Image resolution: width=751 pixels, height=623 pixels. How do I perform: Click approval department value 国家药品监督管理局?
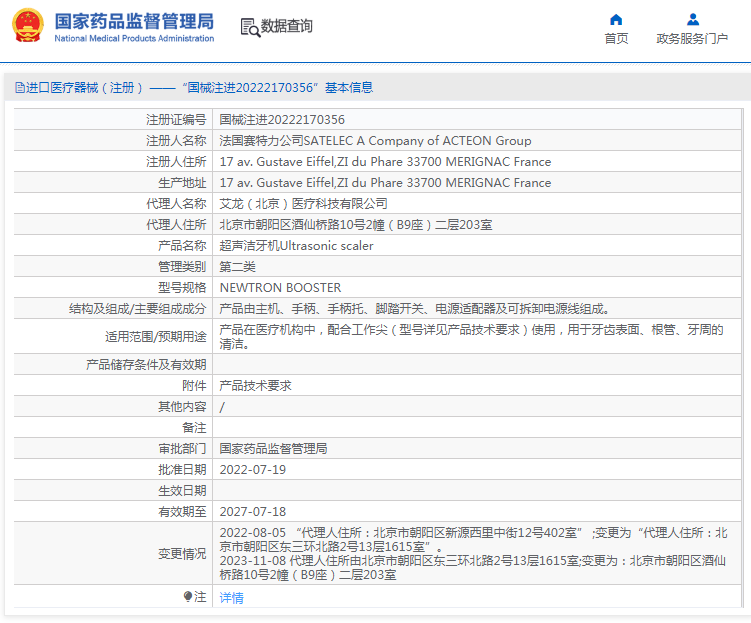coord(273,449)
